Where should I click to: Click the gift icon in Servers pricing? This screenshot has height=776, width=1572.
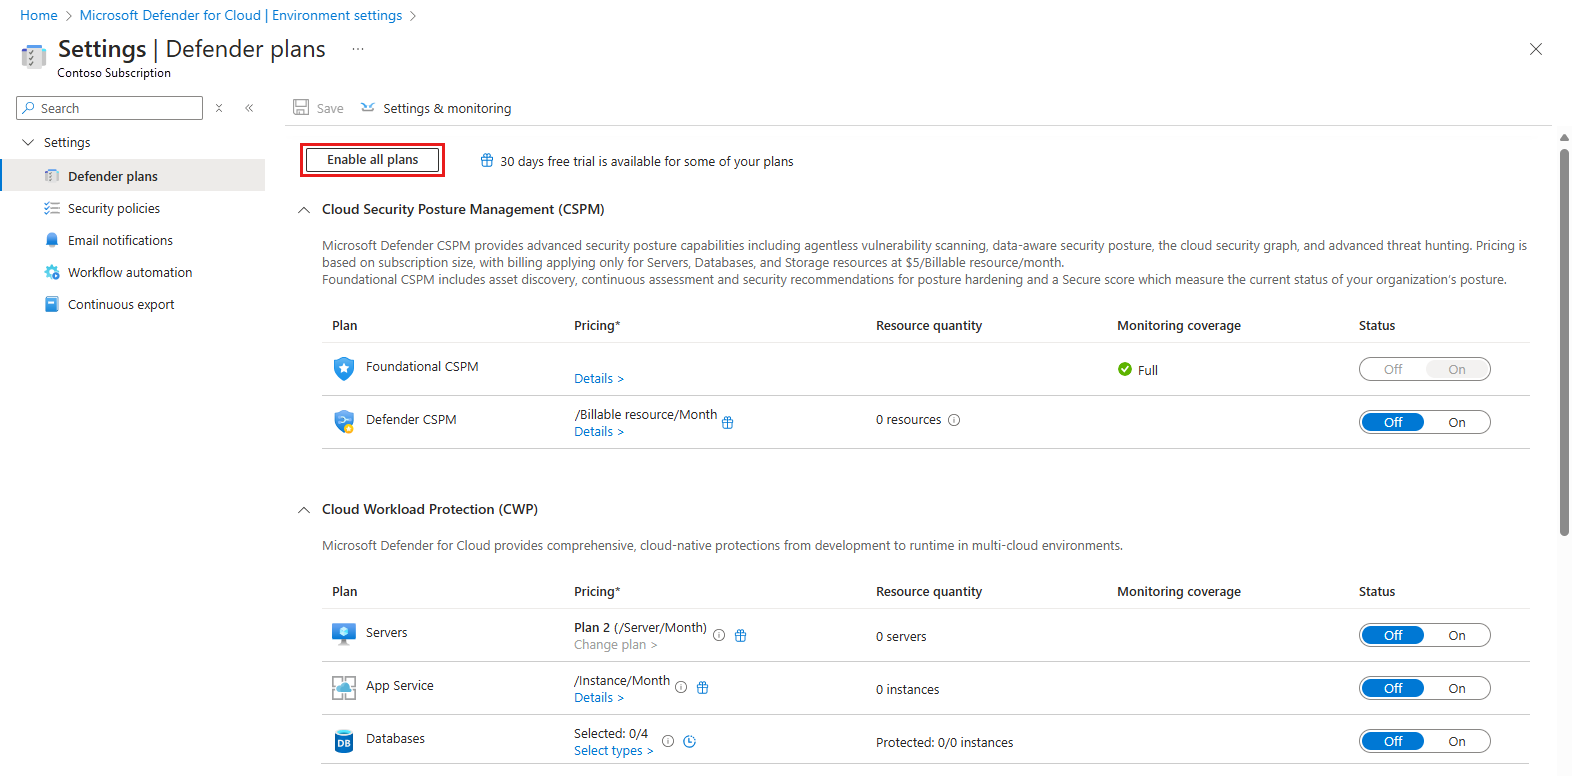741,635
